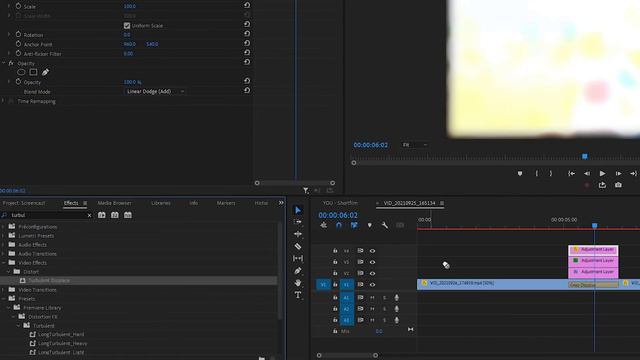Click 32-bit Color effects filter icon
Screen dimensions: 640x360
115,215
